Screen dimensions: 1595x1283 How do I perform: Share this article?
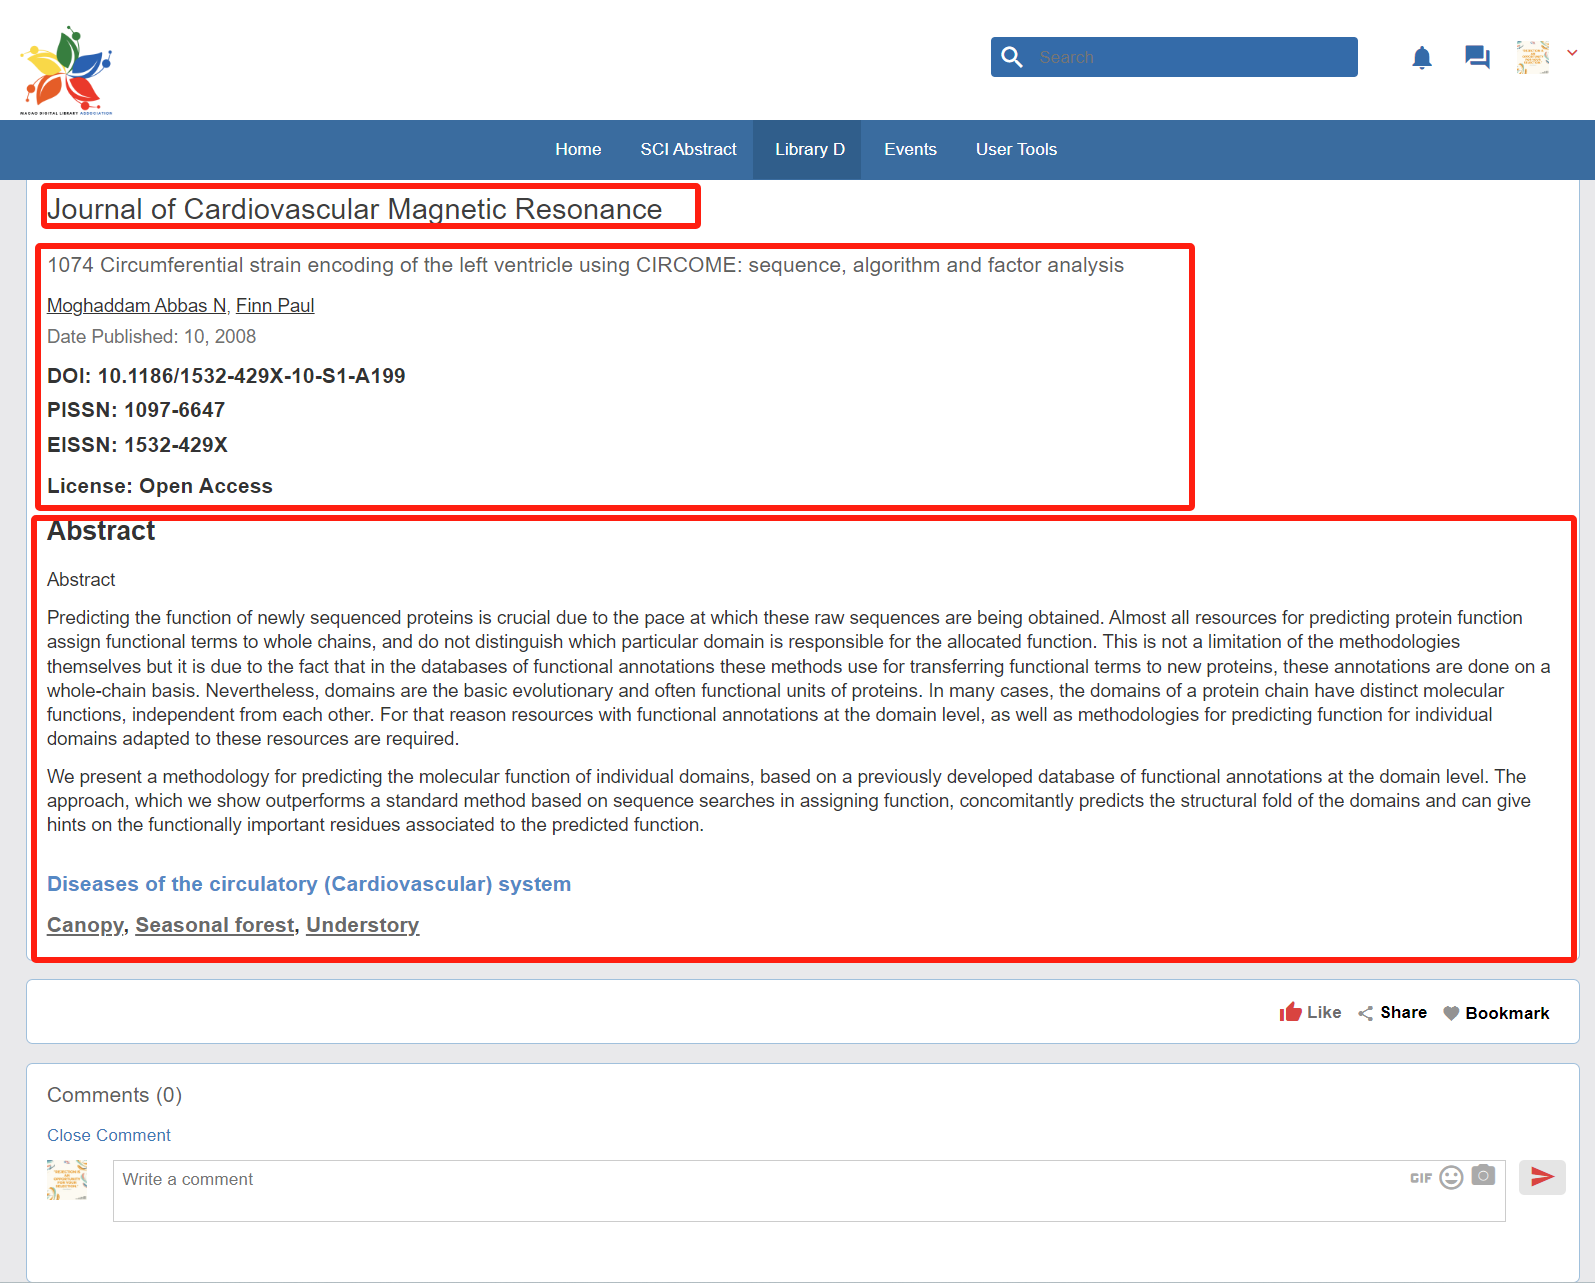(1392, 1012)
